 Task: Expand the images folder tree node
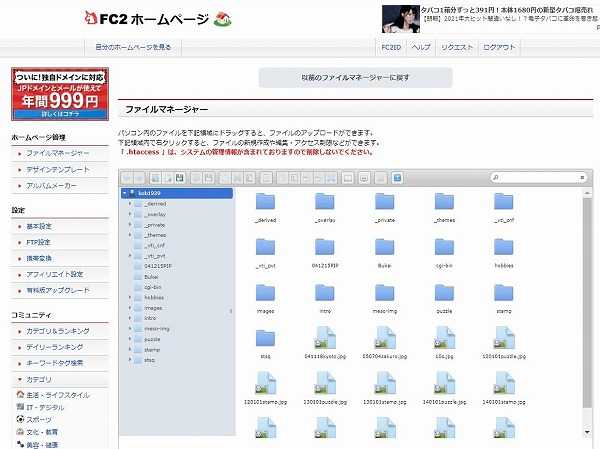129,308
